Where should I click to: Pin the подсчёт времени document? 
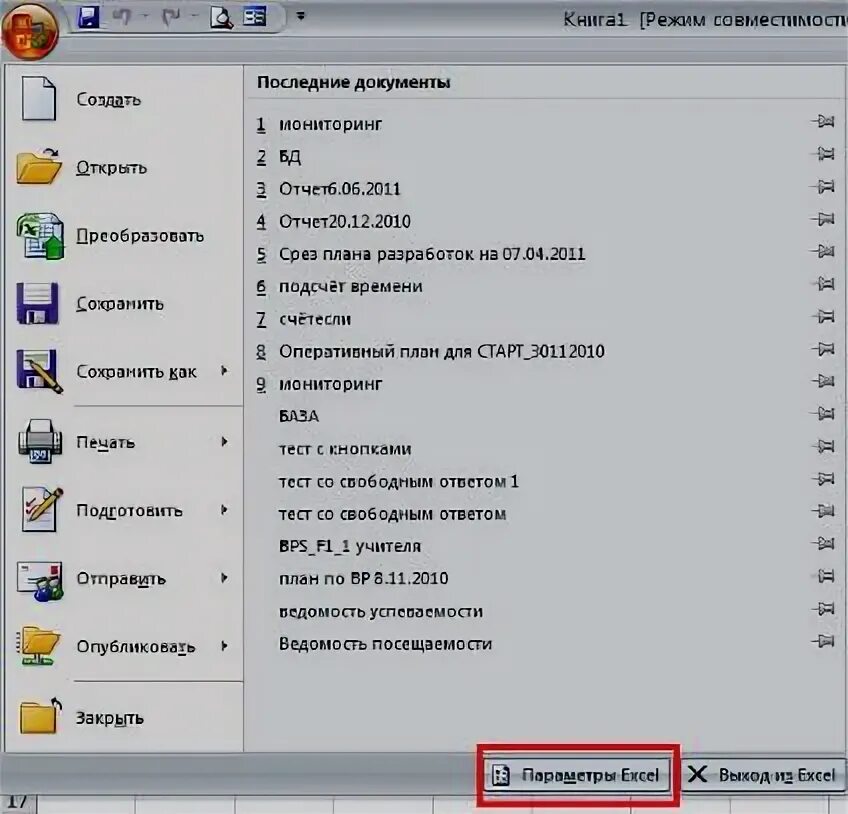pos(824,283)
